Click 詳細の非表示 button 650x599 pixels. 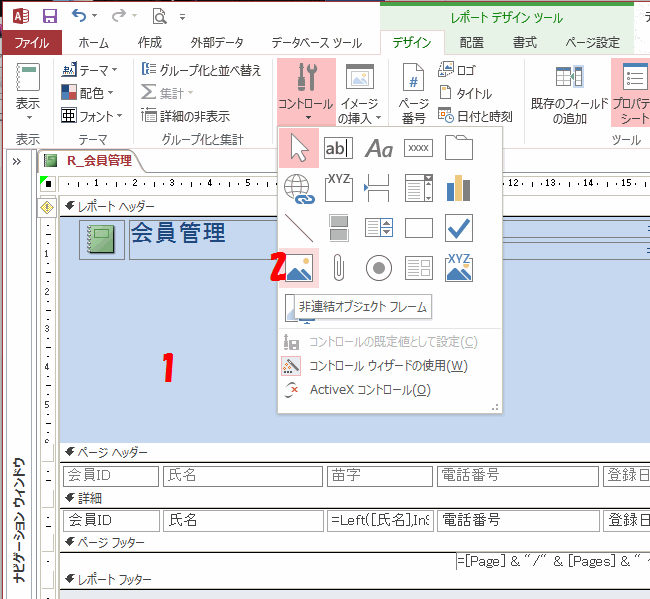click(185, 116)
